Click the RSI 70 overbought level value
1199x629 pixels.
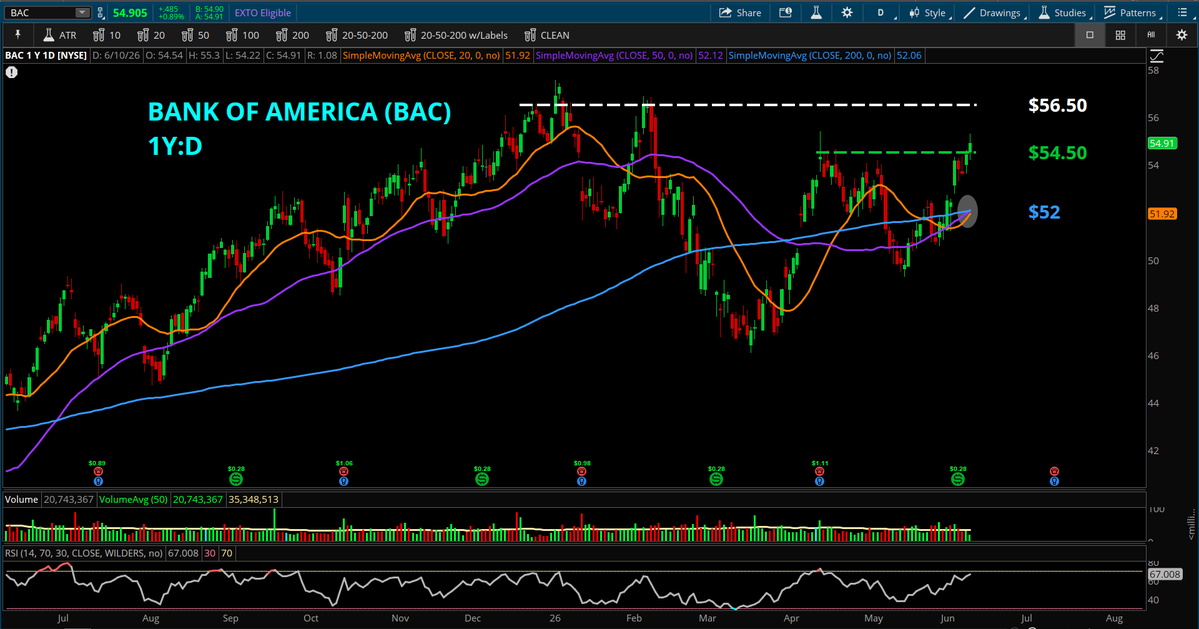coord(227,553)
